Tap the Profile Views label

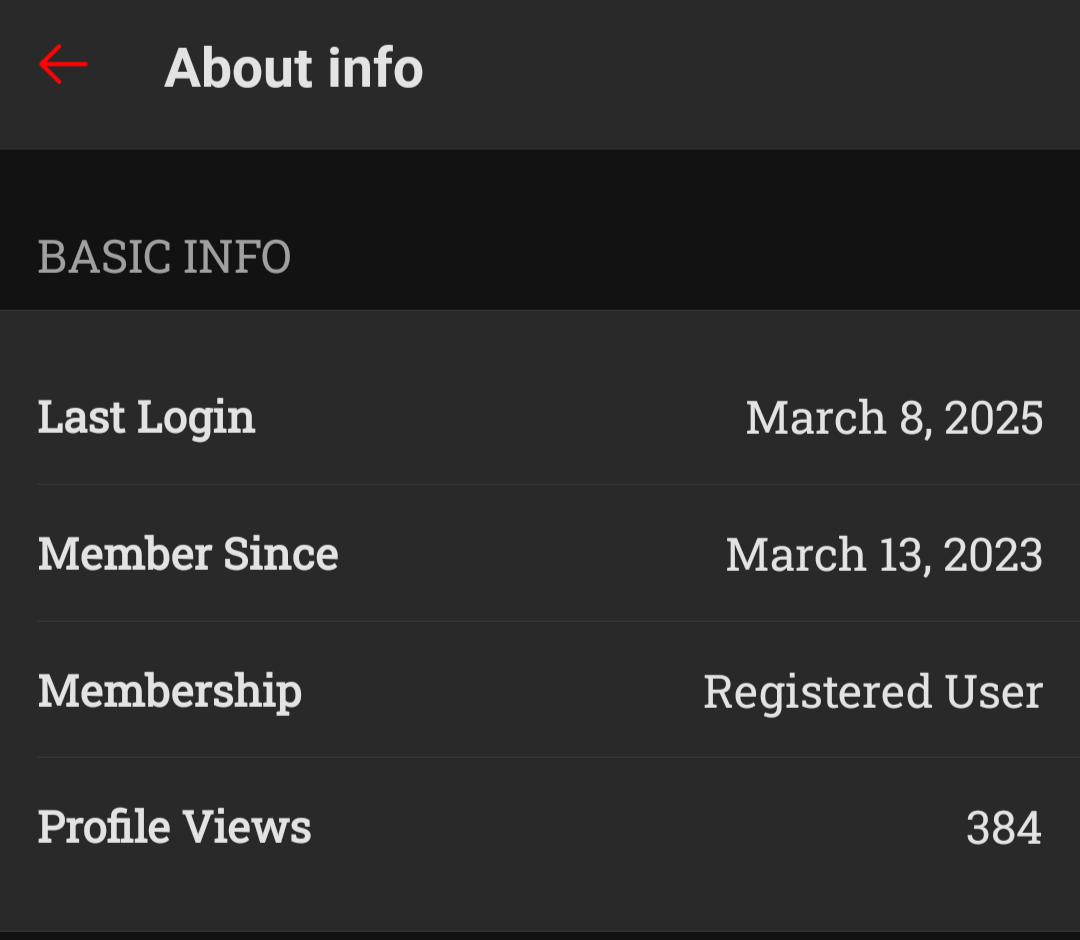point(174,827)
